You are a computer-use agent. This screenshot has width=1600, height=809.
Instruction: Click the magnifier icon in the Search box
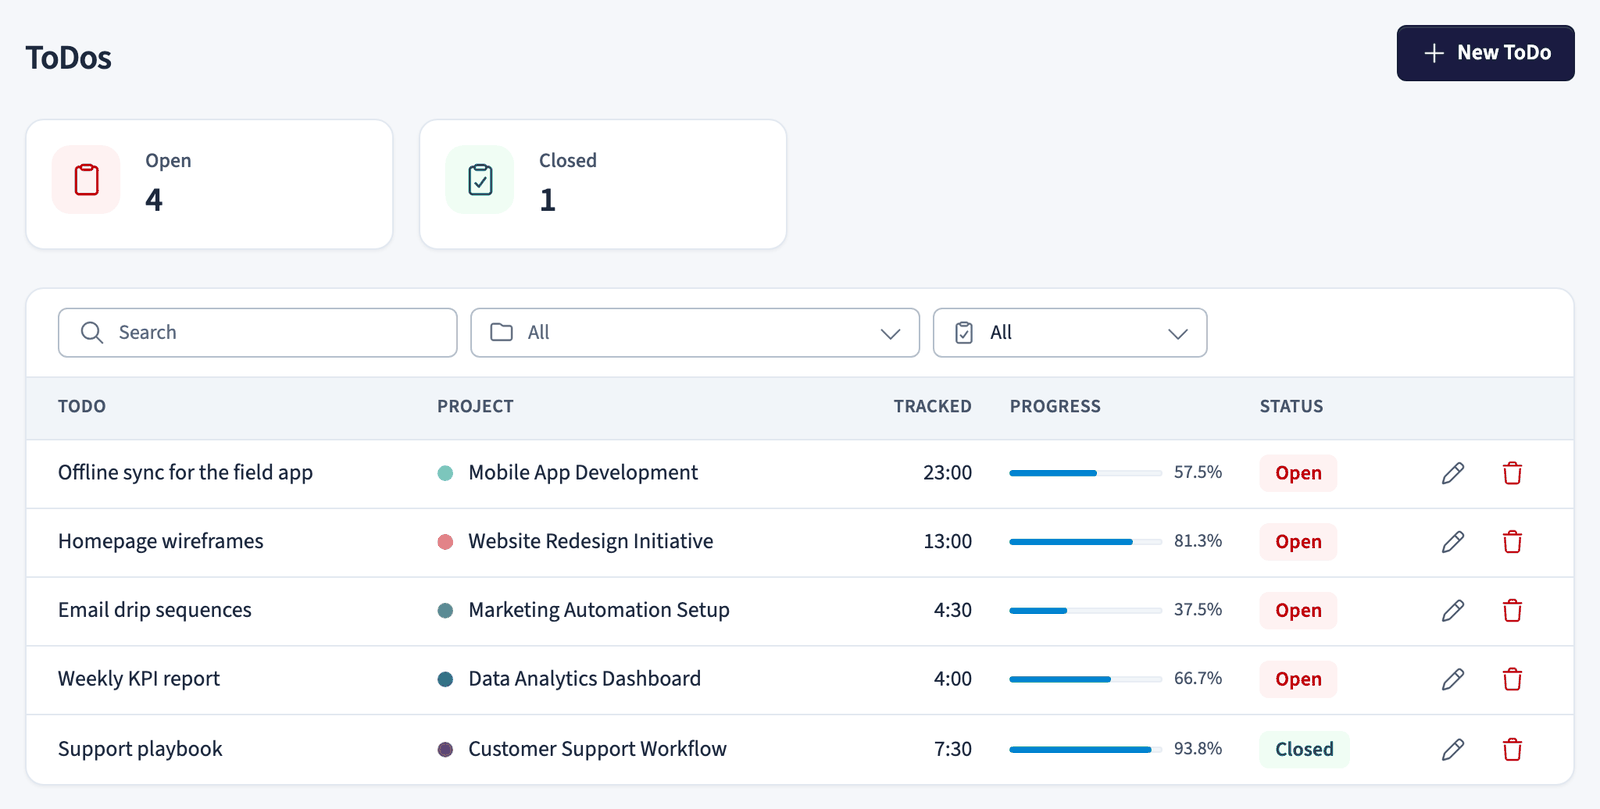point(92,333)
